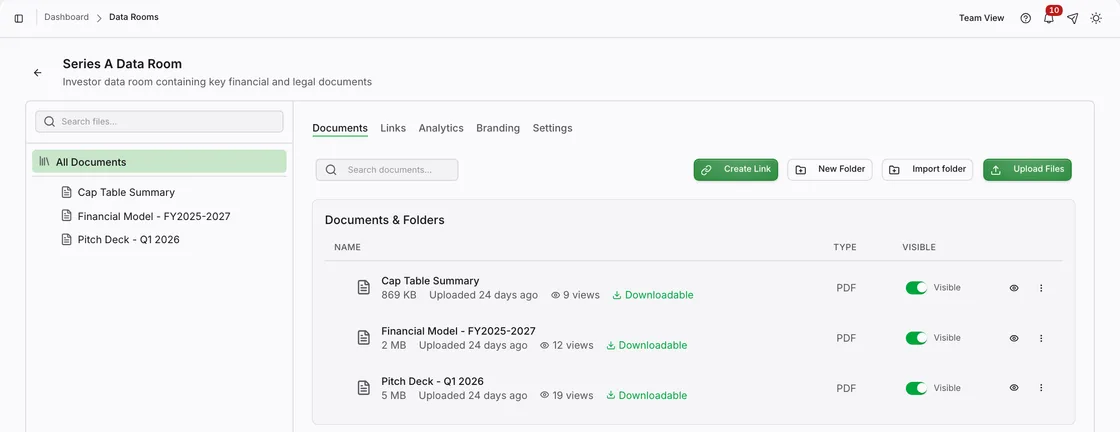Screen dimensions: 1120x432
Task: Go to Dashboard breadcrumb
Action: pos(66,16)
